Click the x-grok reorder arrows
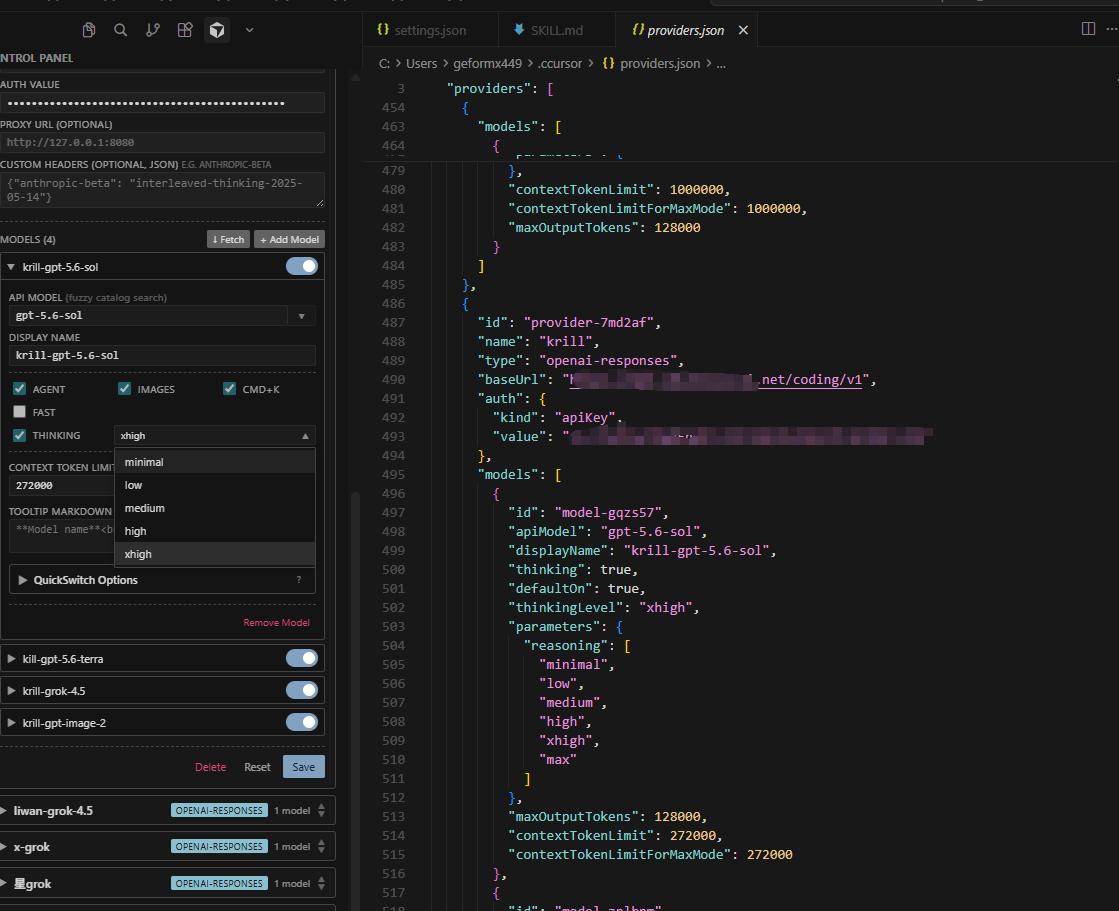 321,847
